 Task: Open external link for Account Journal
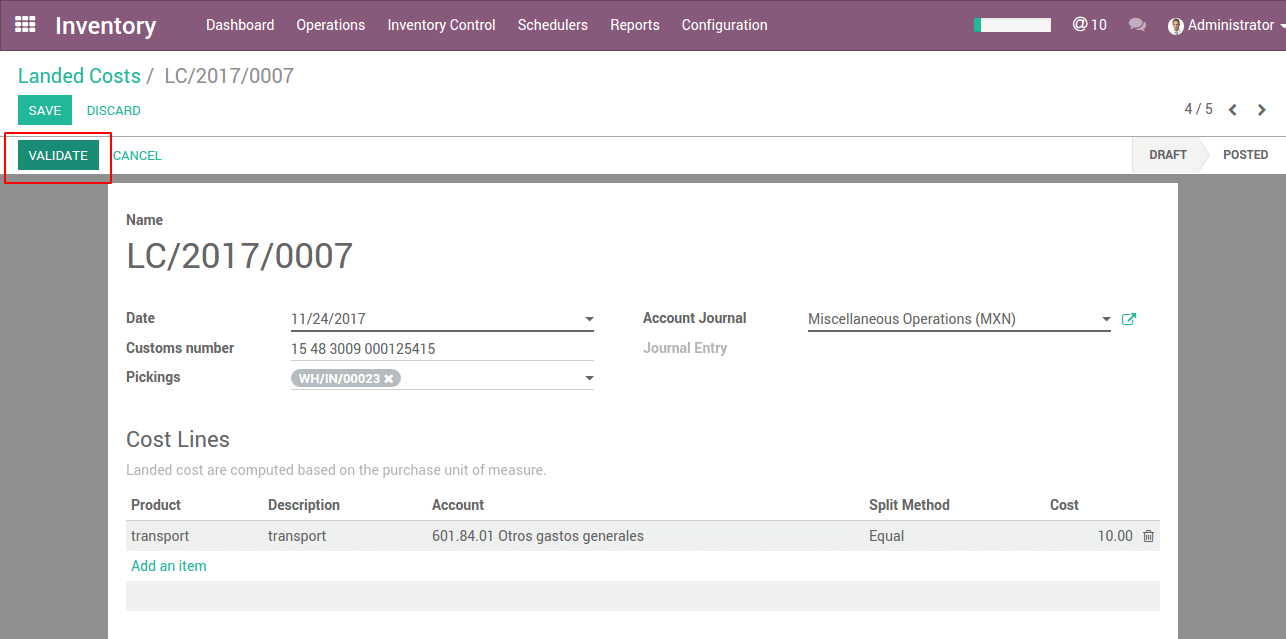click(x=1129, y=319)
